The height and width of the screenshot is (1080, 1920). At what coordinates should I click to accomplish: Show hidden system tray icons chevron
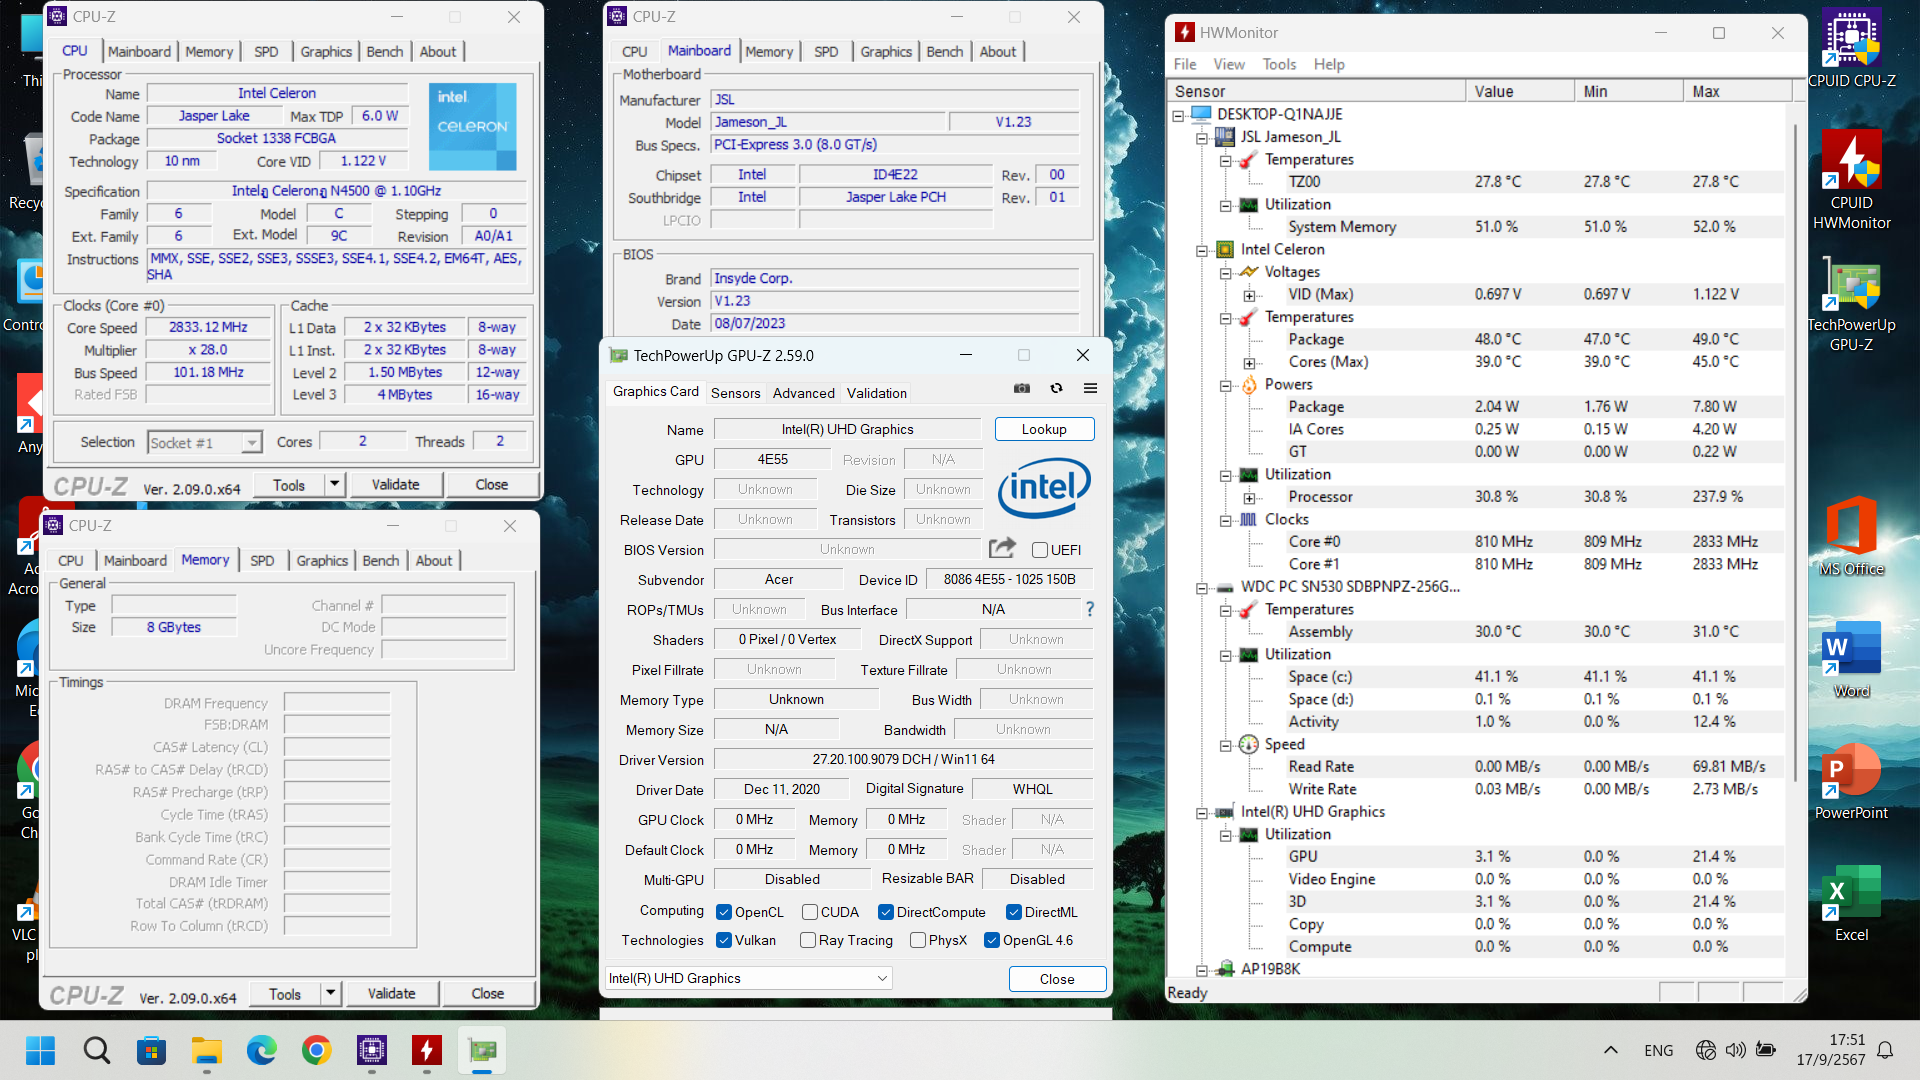(1610, 1050)
